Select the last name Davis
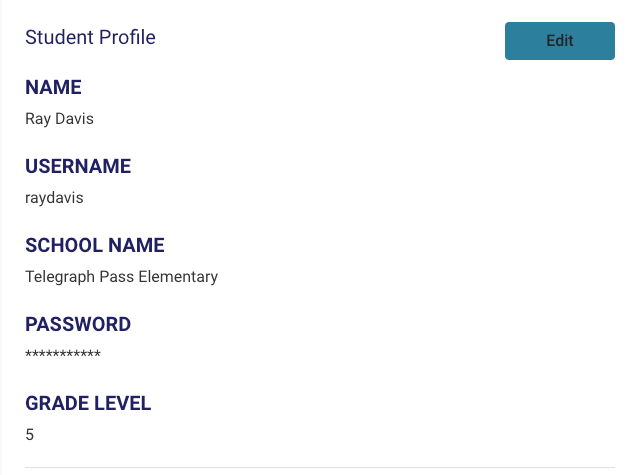This screenshot has height=475, width=634. [74, 119]
